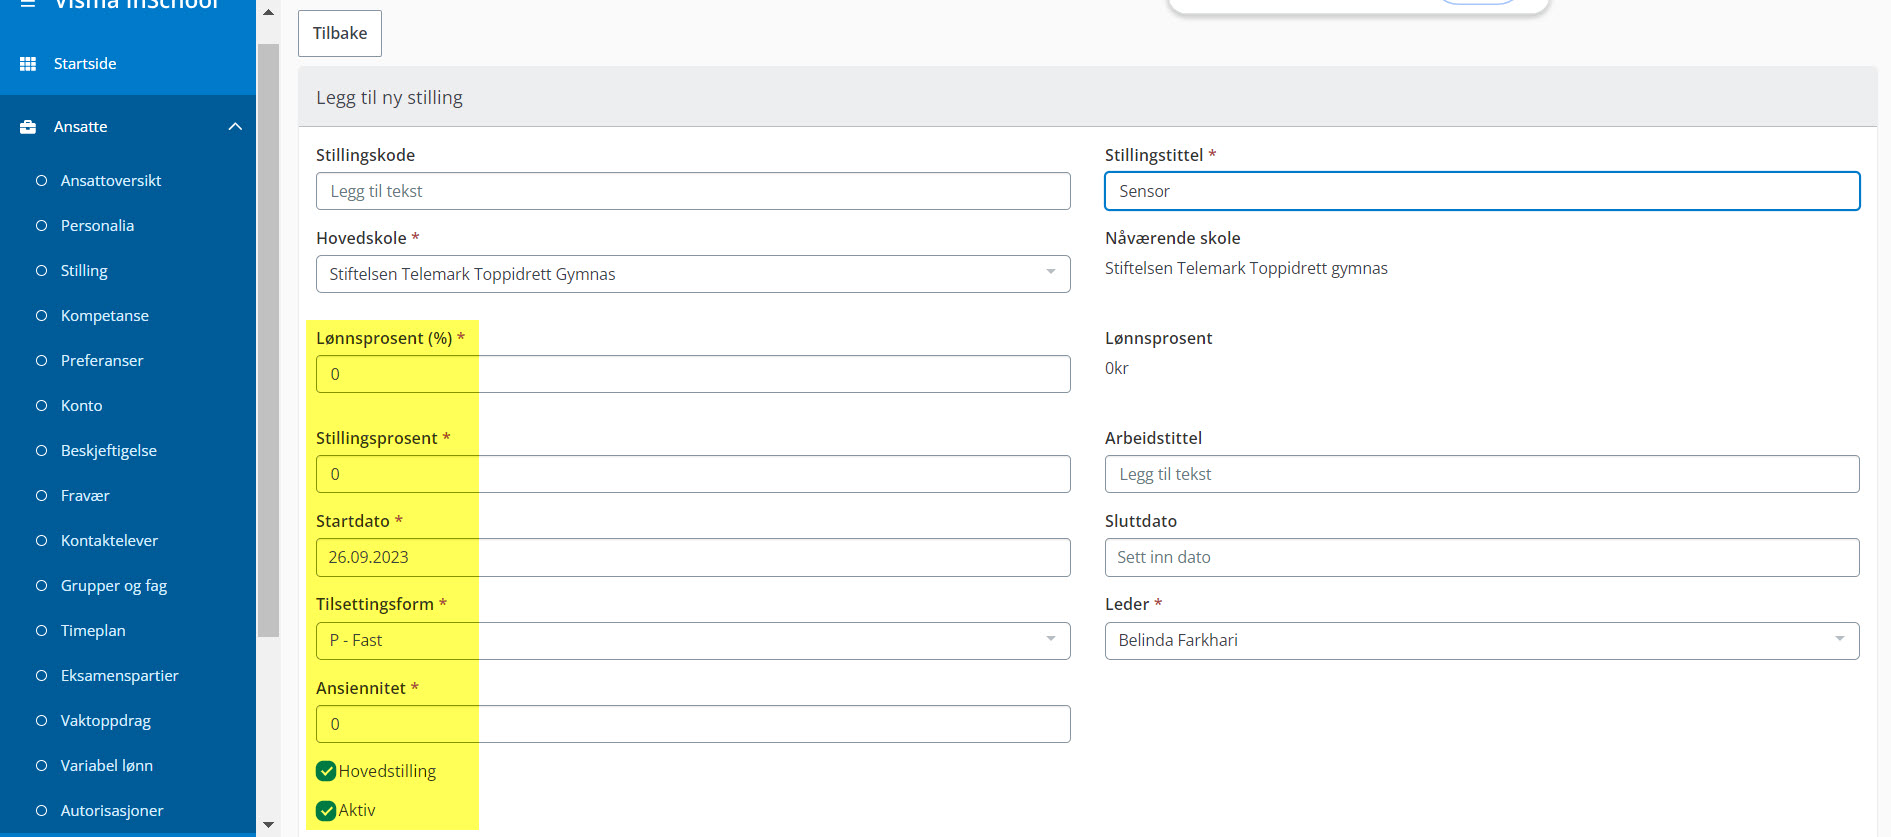Go to Kontaktelever in the sidebar
Screen dimensions: 1891x837
click(109, 541)
